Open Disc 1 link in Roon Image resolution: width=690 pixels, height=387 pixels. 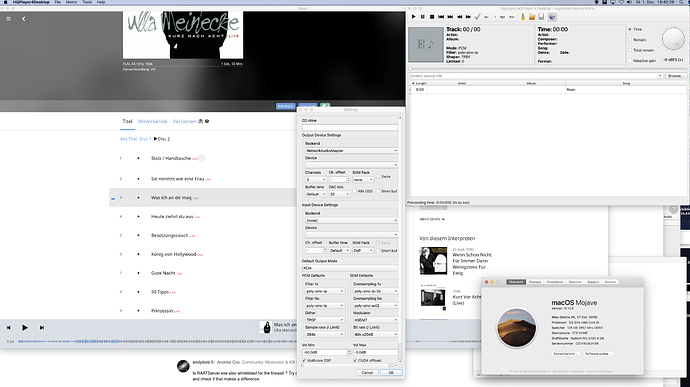point(145,139)
